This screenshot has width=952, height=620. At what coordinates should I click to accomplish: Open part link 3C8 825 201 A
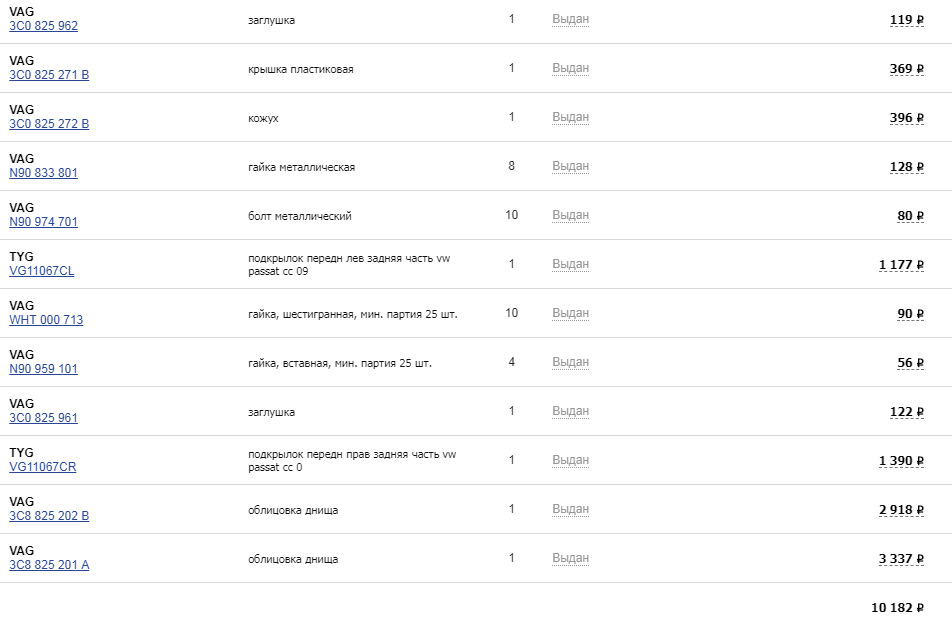49,565
